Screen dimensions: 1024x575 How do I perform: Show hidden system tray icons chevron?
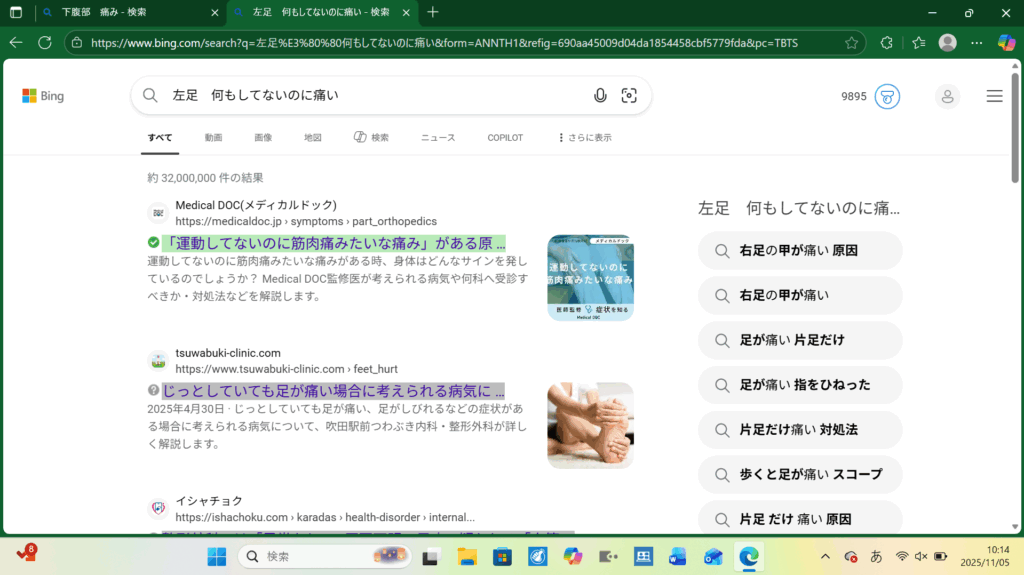[825, 556]
